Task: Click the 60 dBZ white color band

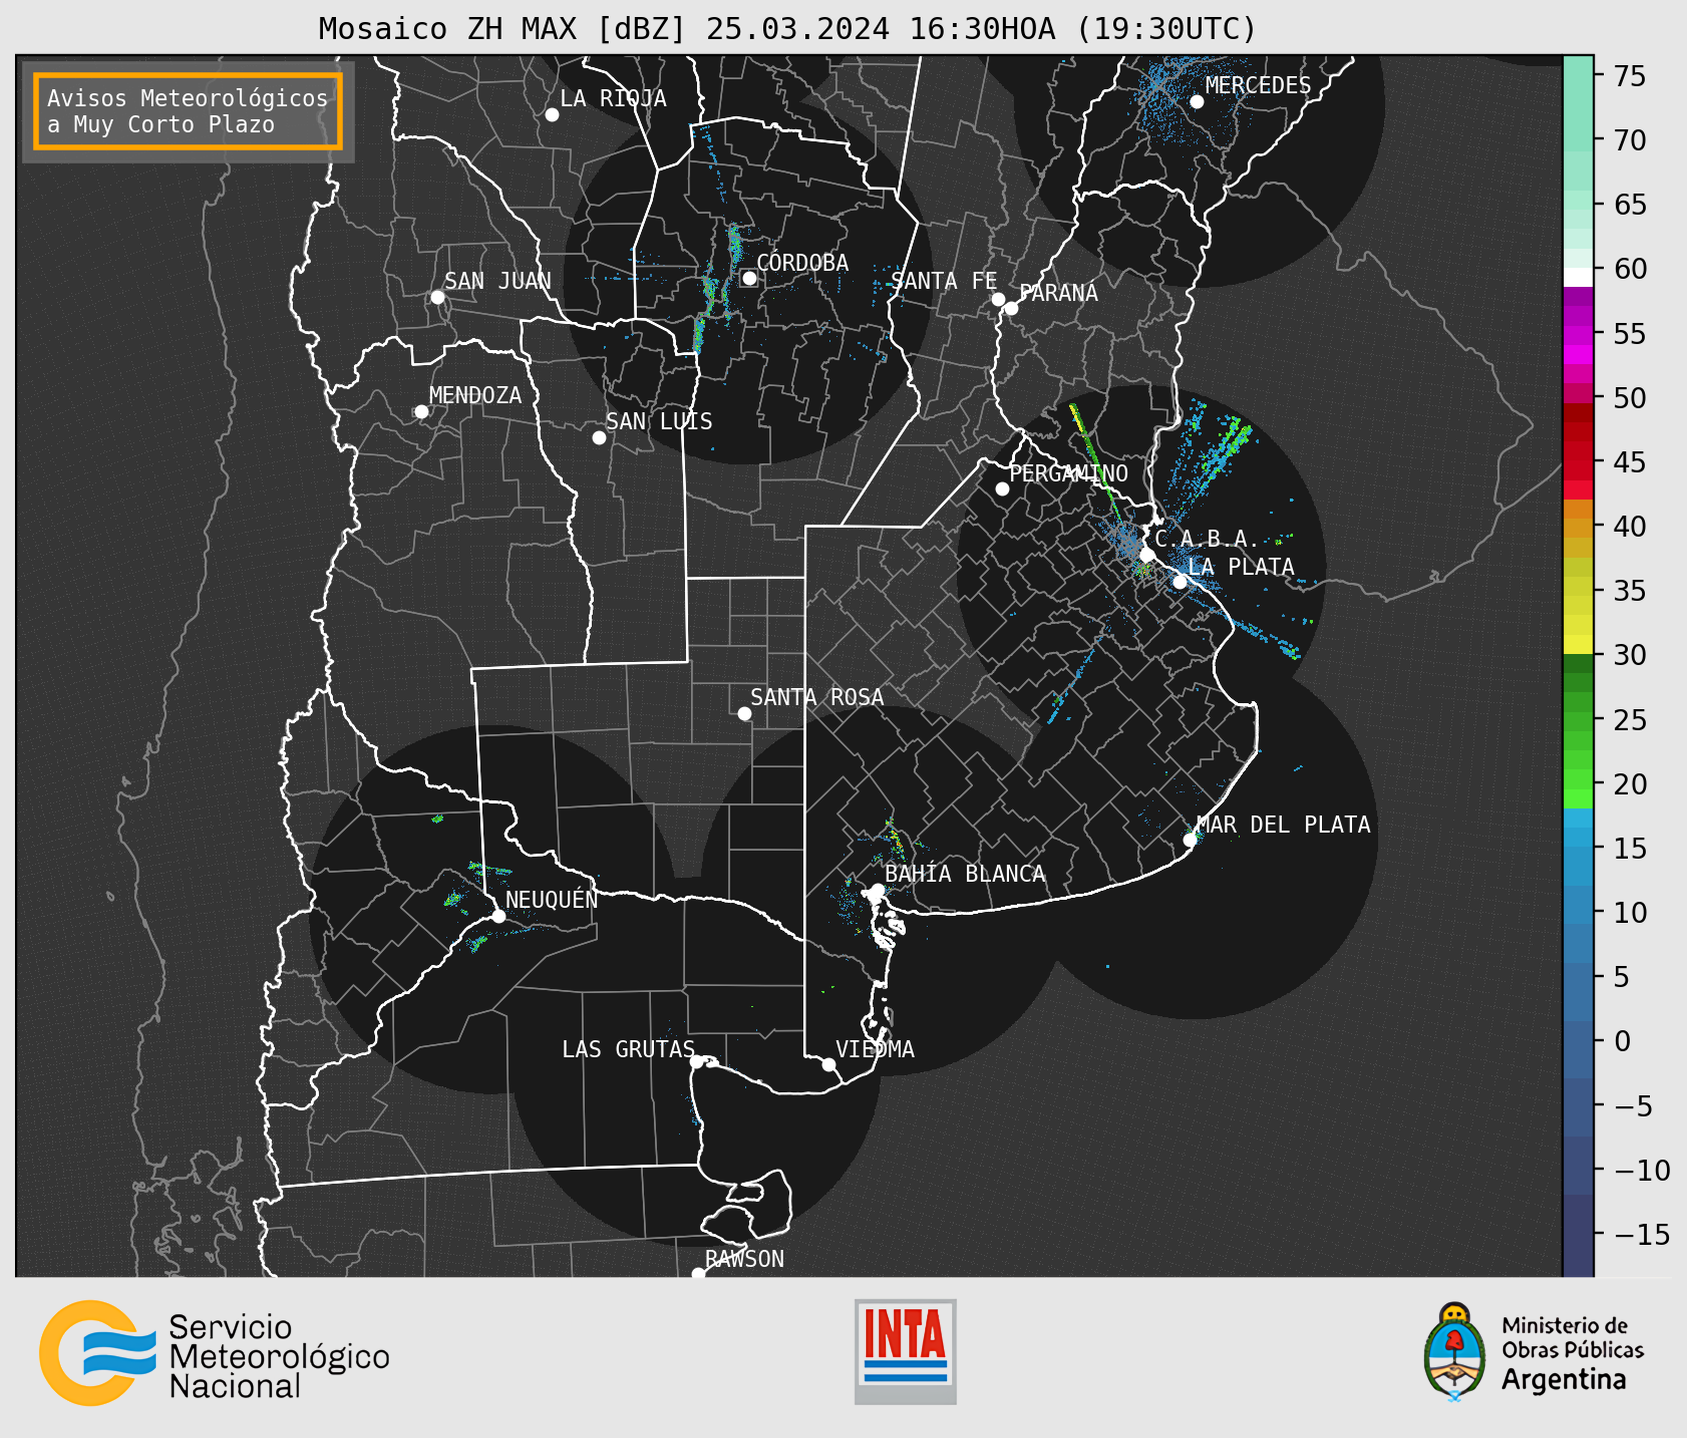Action: pyautogui.click(x=1578, y=277)
